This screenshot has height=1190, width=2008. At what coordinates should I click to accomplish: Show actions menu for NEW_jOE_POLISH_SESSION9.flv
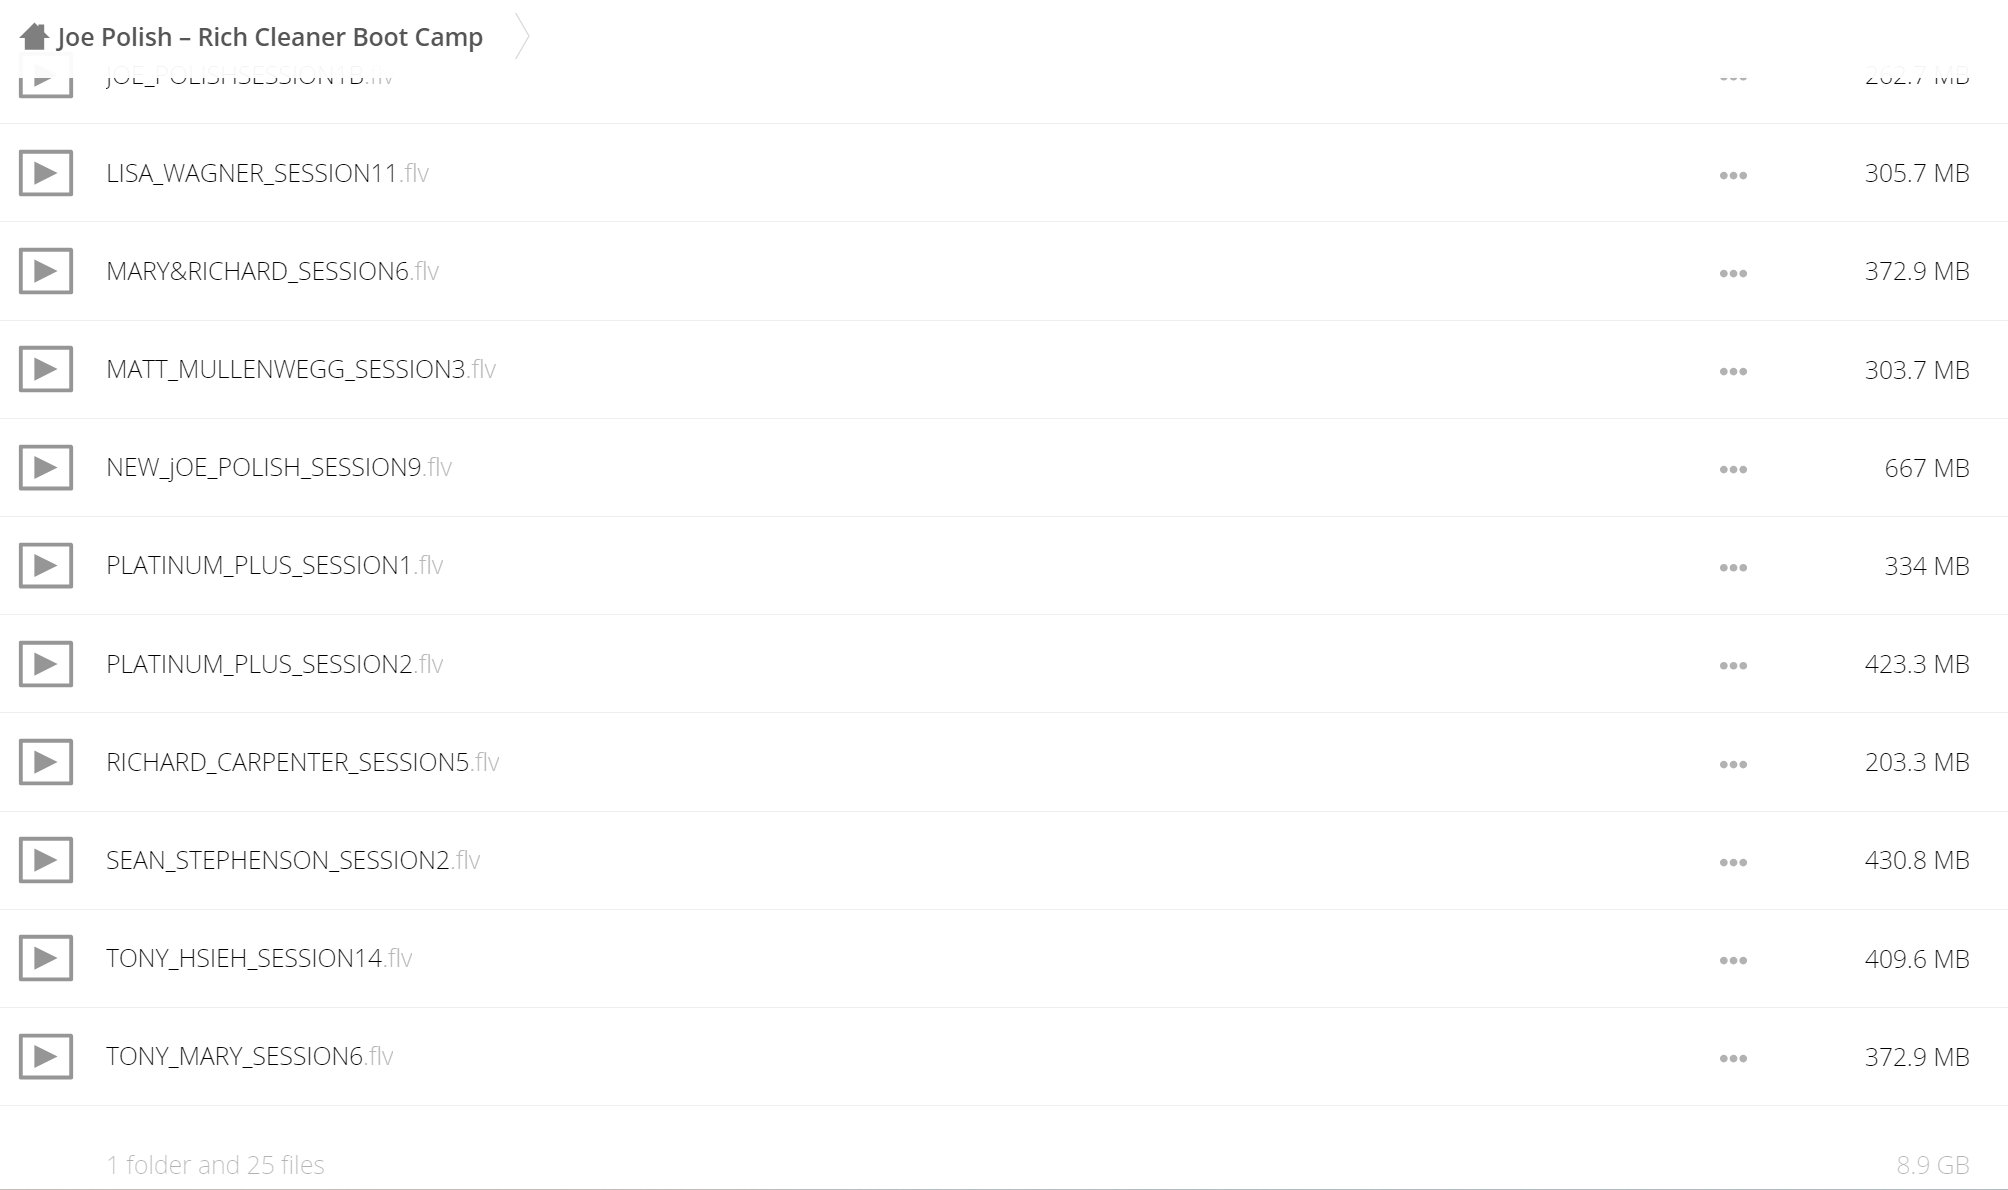pyautogui.click(x=1733, y=469)
